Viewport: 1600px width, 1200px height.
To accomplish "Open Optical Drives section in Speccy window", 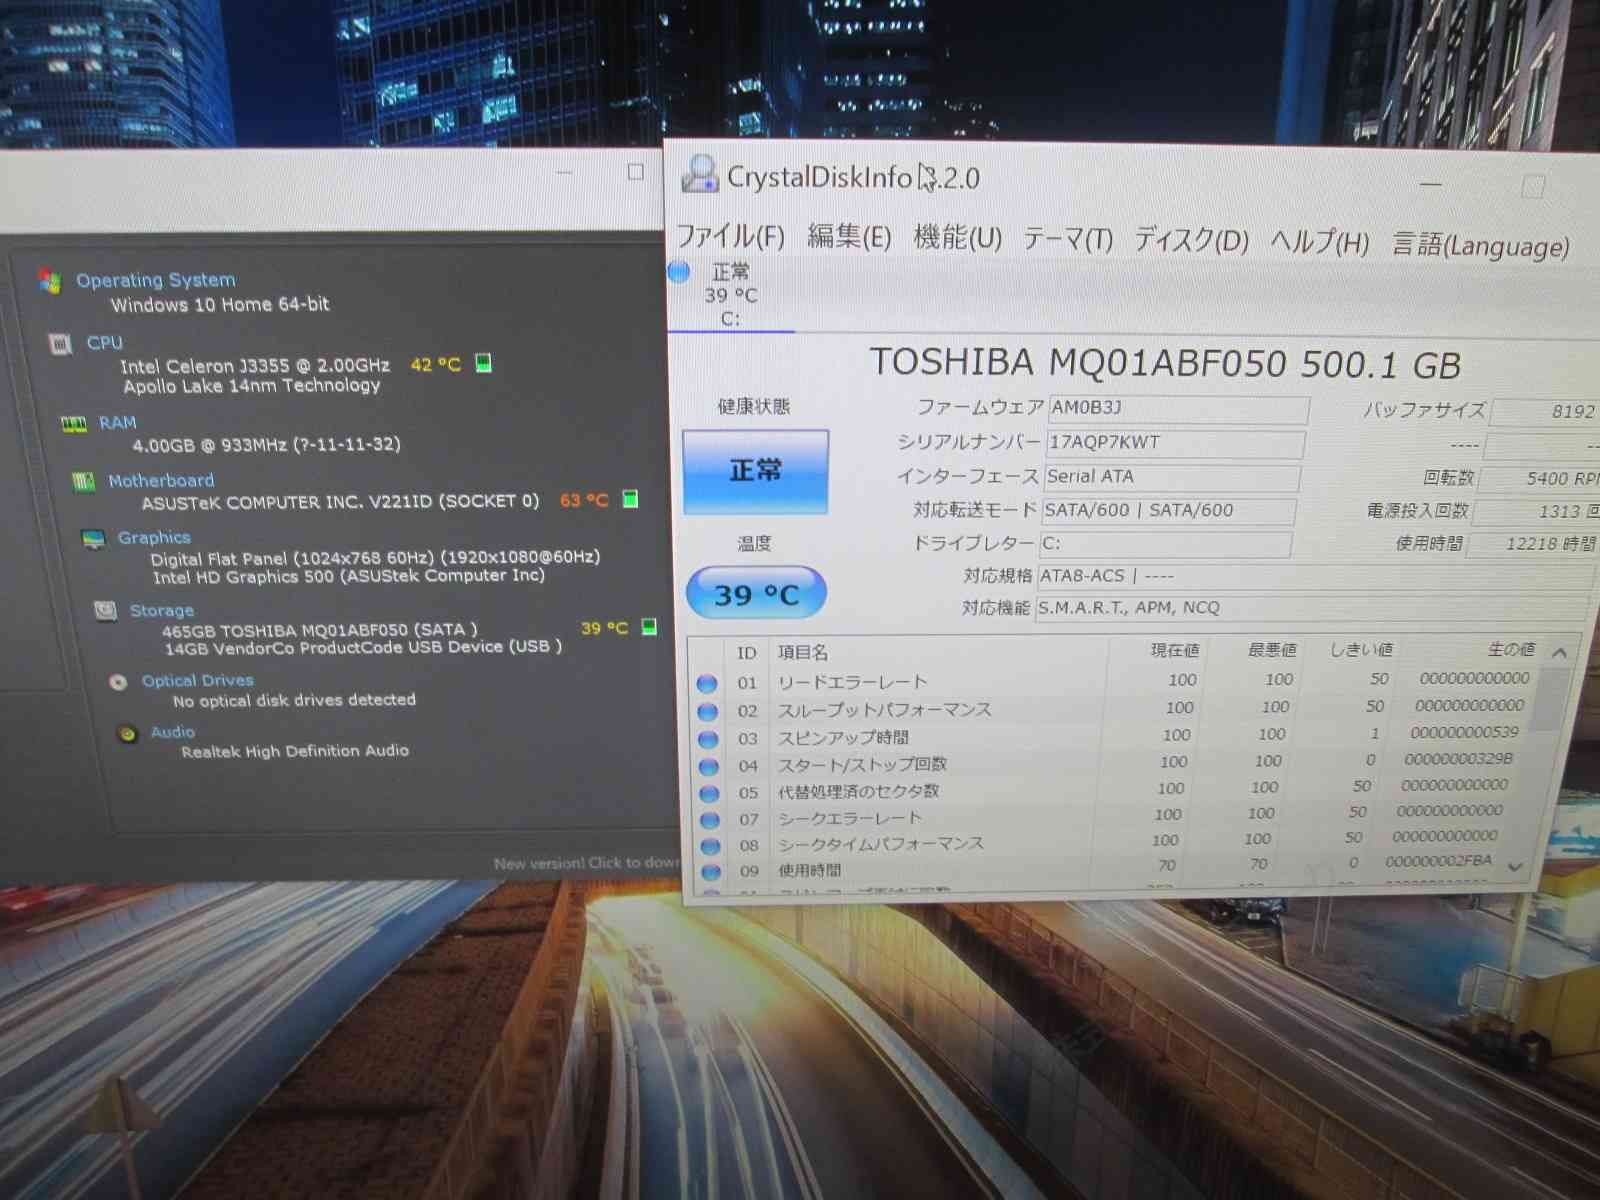I will click(198, 681).
